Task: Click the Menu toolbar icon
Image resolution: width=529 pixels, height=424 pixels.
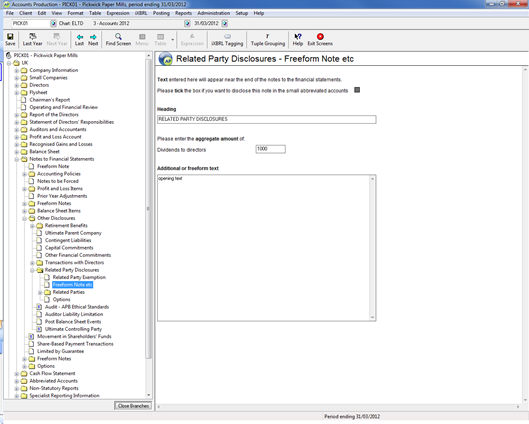Action: tap(142, 39)
